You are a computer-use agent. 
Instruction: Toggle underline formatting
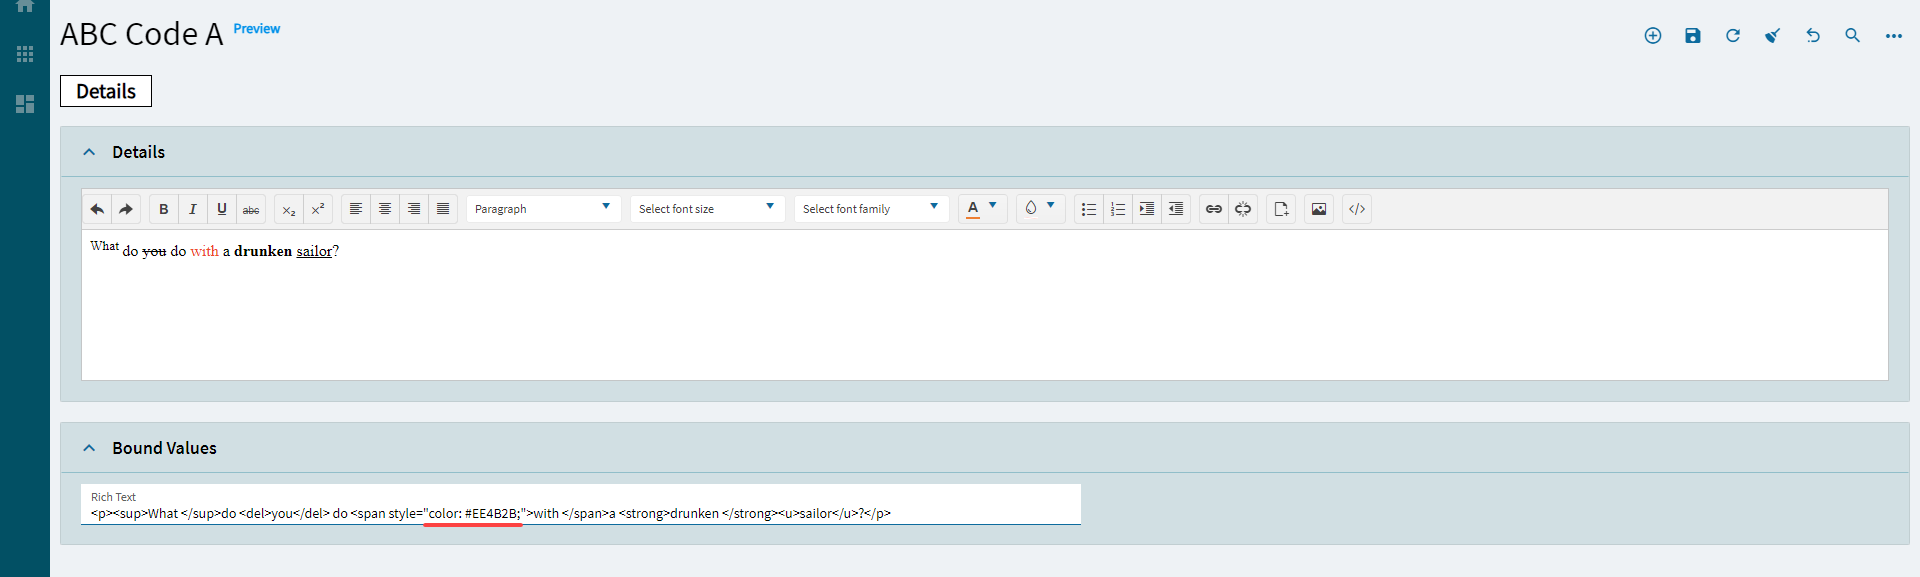222,209
